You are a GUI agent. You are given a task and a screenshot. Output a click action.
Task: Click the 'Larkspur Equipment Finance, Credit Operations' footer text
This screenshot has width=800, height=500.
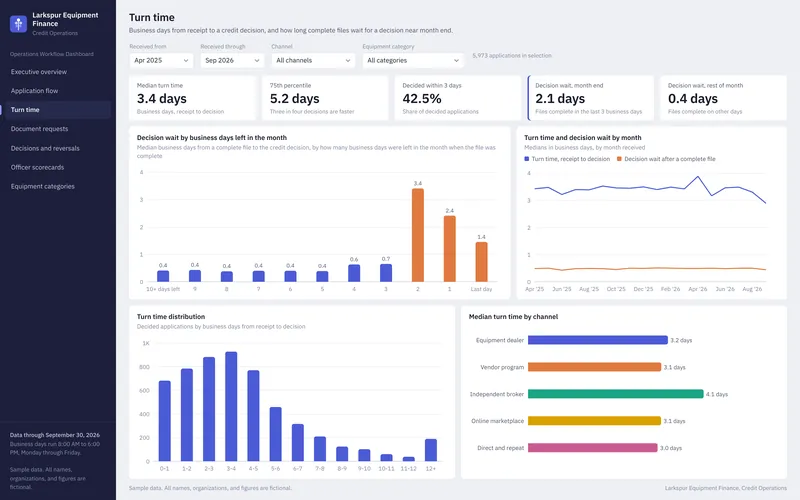tap(726, 488)
